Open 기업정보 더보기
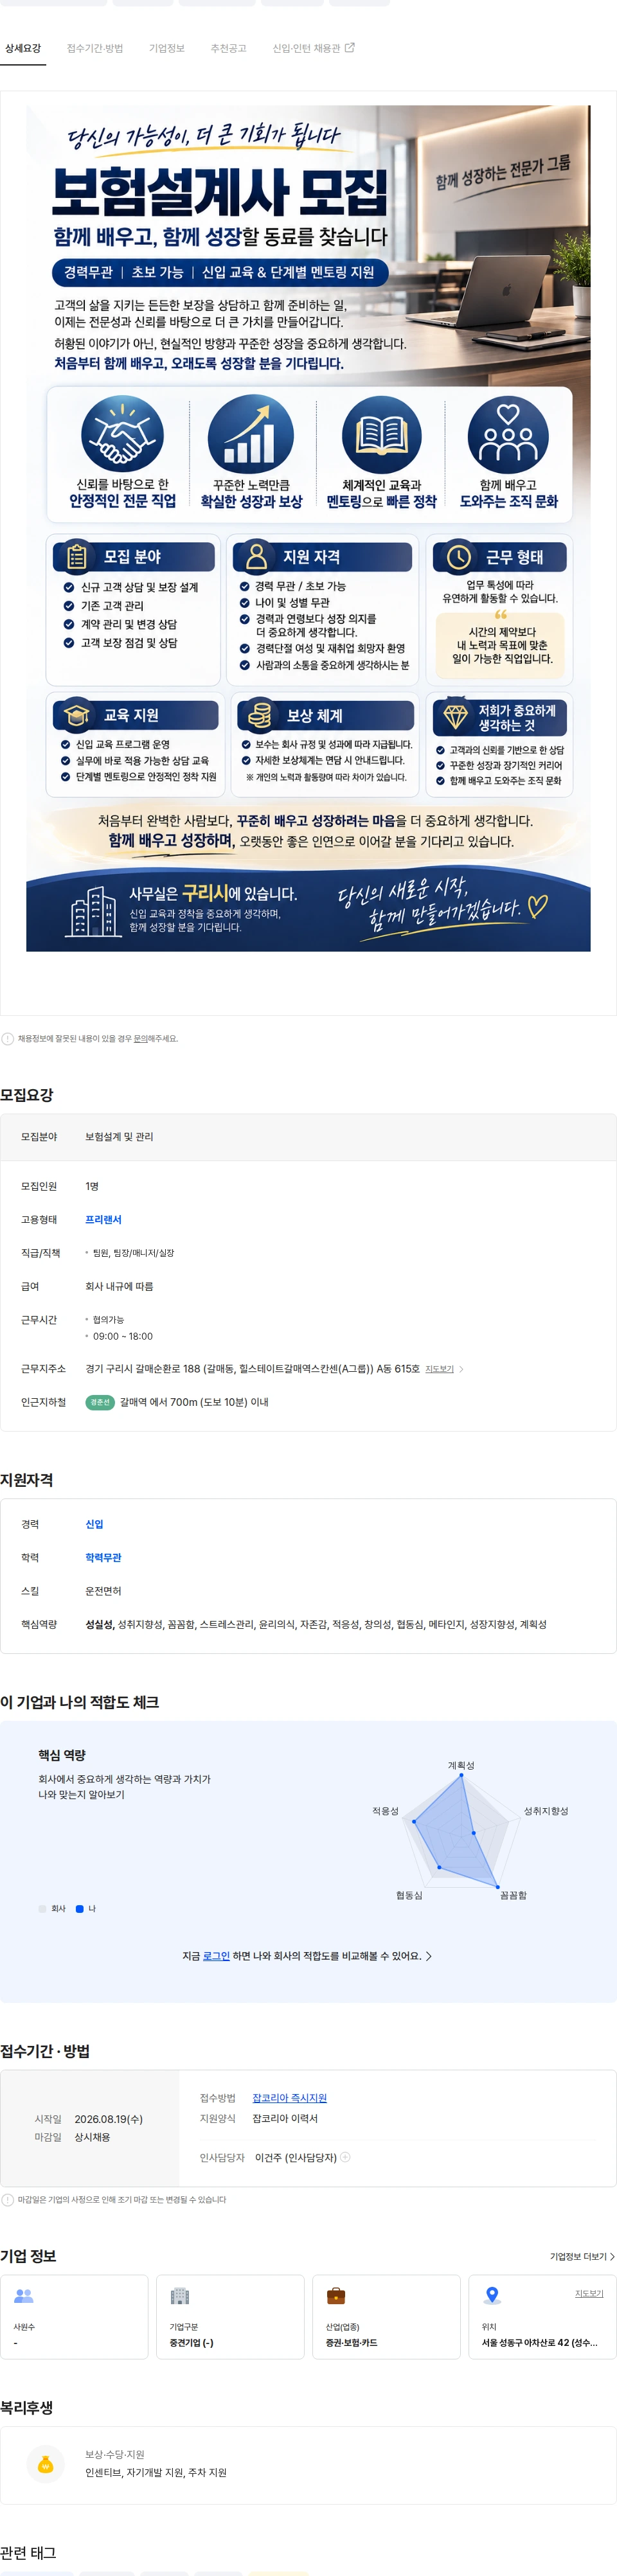The width and height of the screenshot is (617, 2576). point(582,2257)
